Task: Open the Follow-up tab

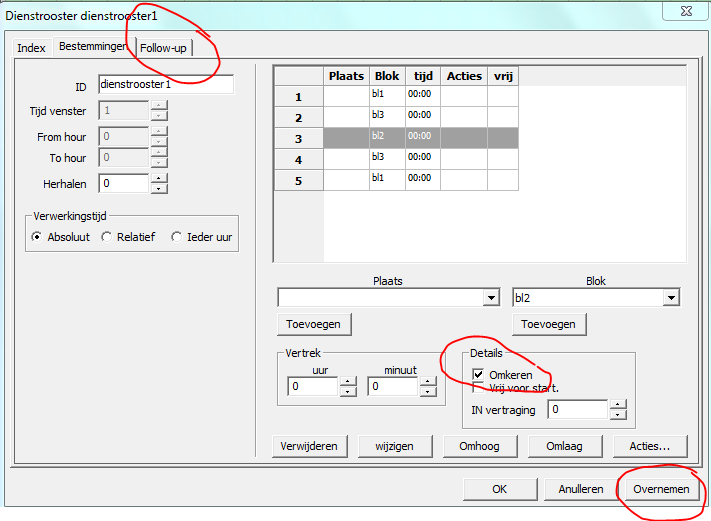Action: coord(162,48)
